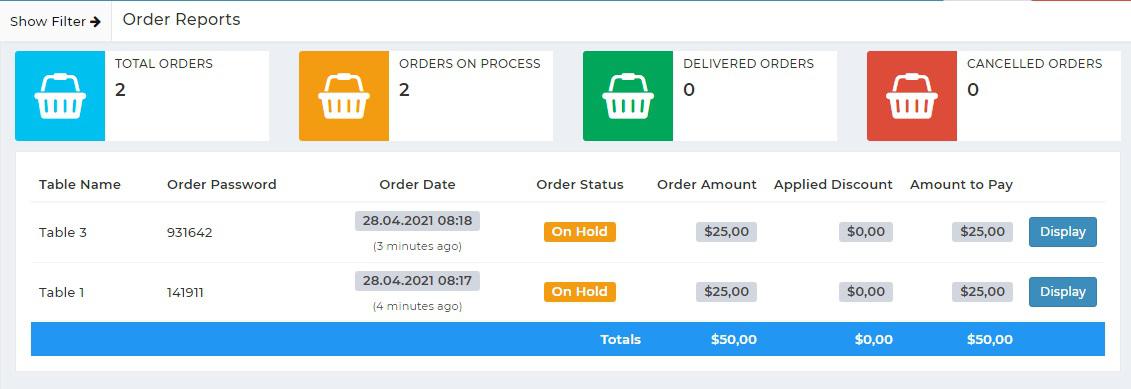Display the Table 3 order

click(x=1062, y=232)
